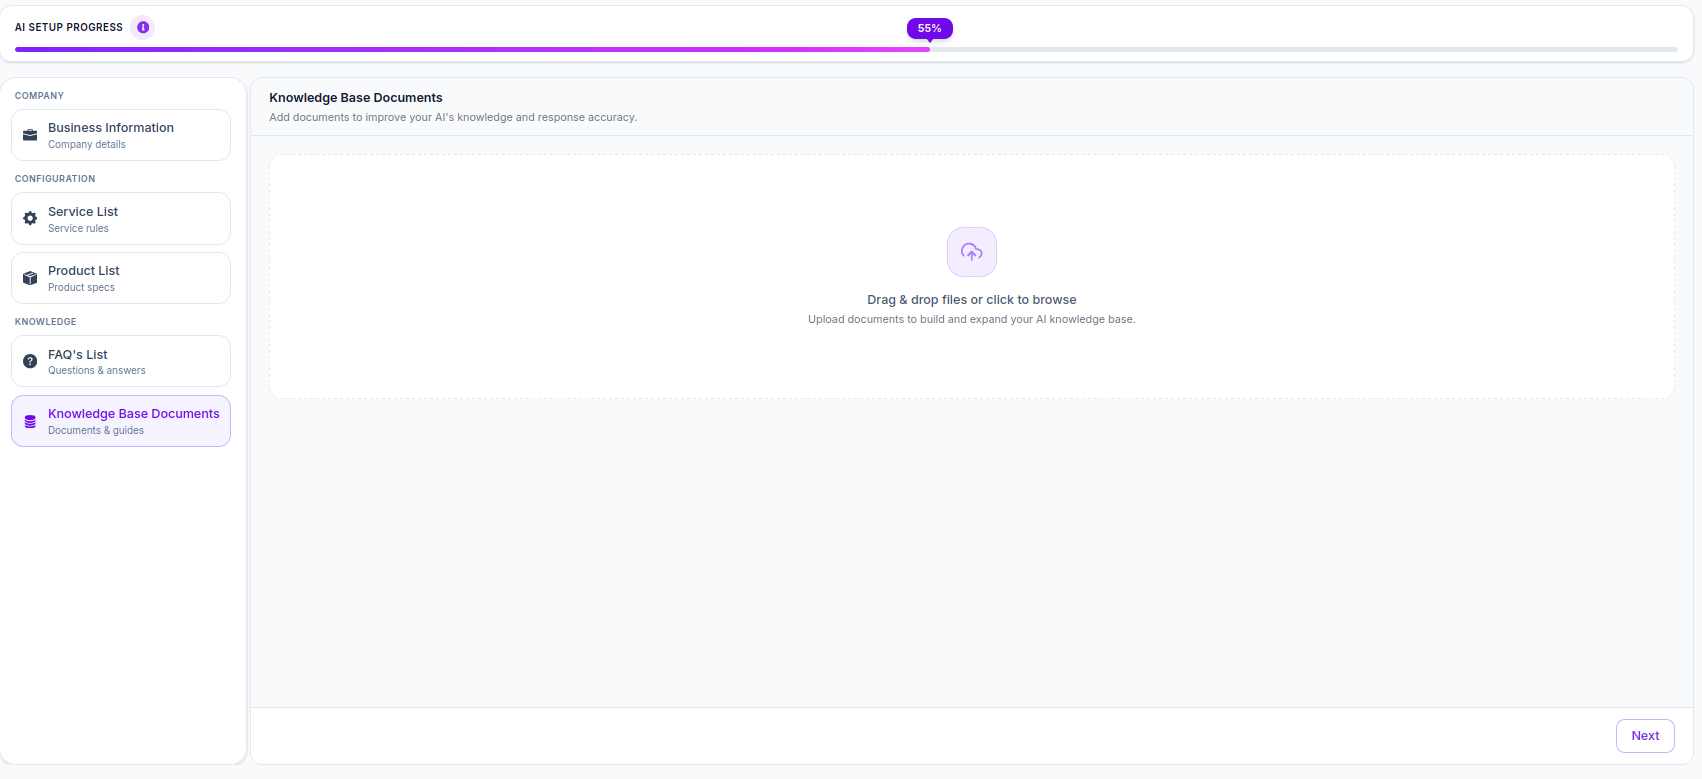Click the 'Knowledge Base Documents' page heading

tap(356, 98)
